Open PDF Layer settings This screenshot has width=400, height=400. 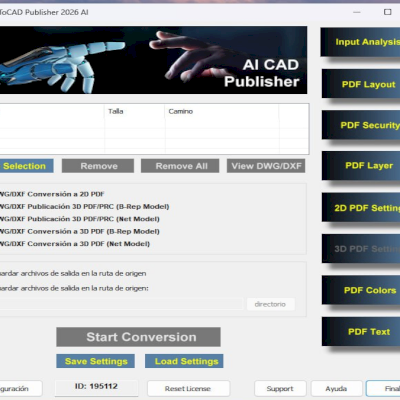click(x=361, y=166)
